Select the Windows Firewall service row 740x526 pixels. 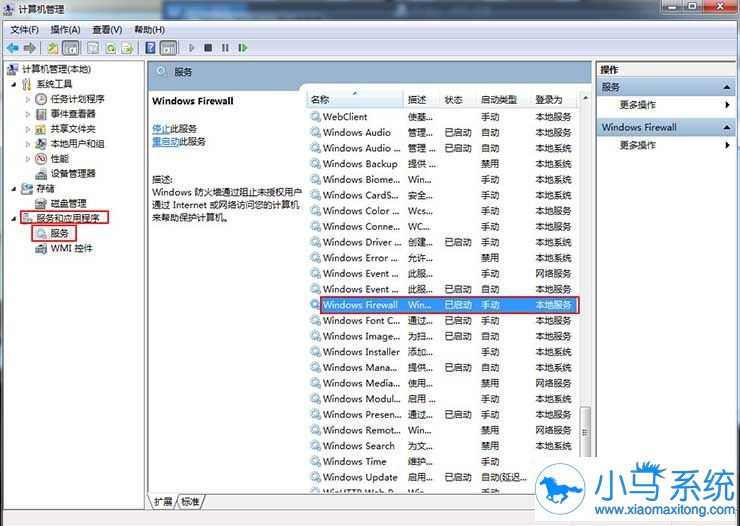pyautogui.click(x=443, y=305)
